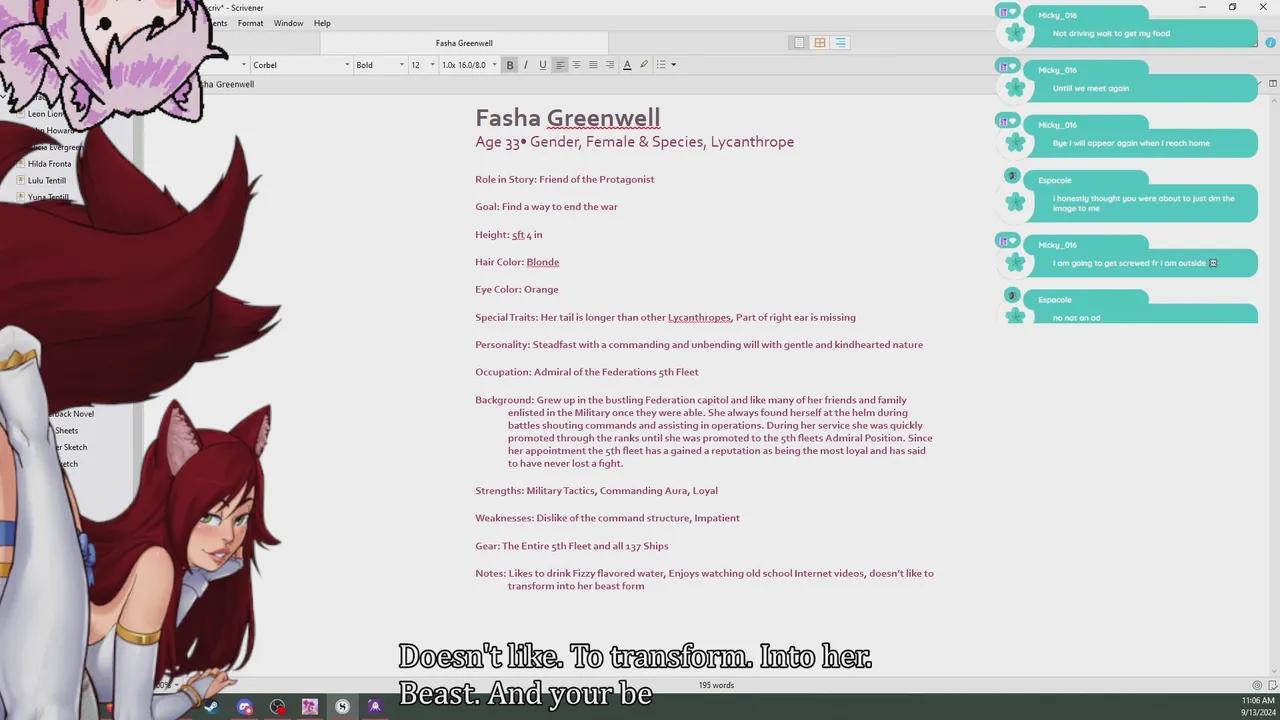Open the Corbel font family dropdown
1280x720 pixels.
(300, 65)
